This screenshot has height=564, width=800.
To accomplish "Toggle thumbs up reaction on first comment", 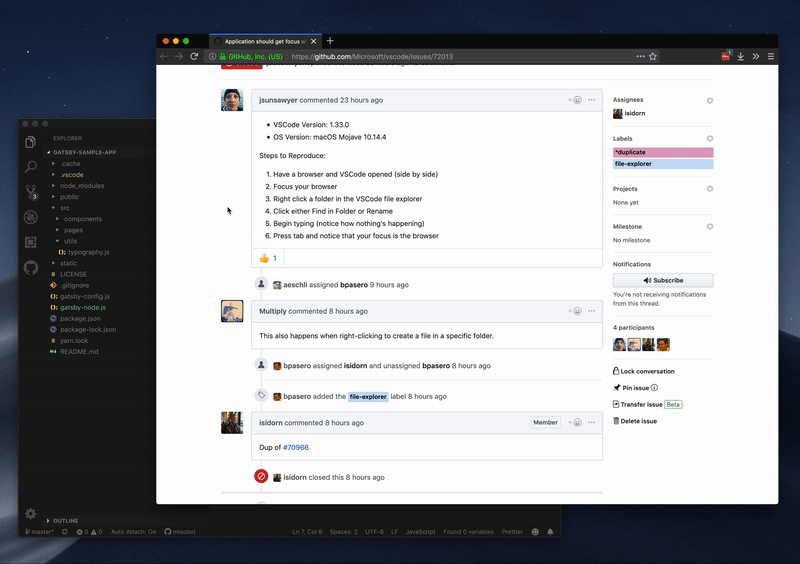I will pyautogui.click(x=268, y=258).
